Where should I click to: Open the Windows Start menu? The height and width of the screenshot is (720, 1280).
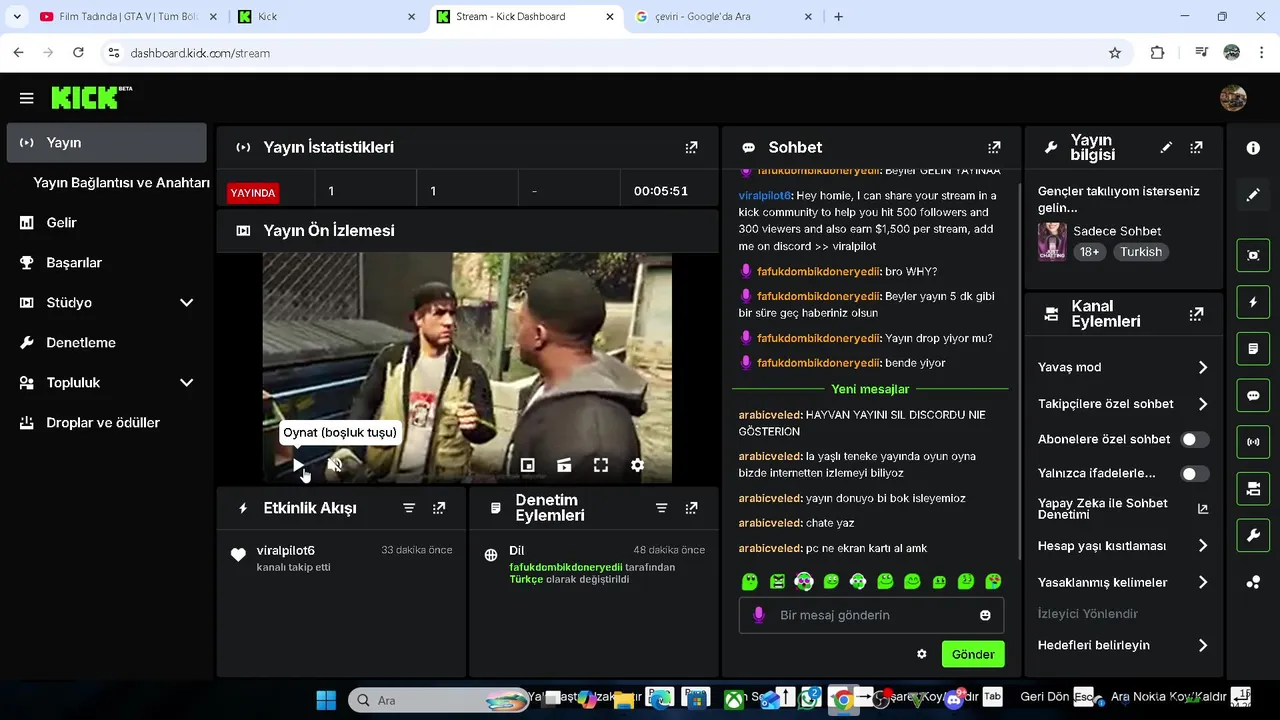pos(326,700)
